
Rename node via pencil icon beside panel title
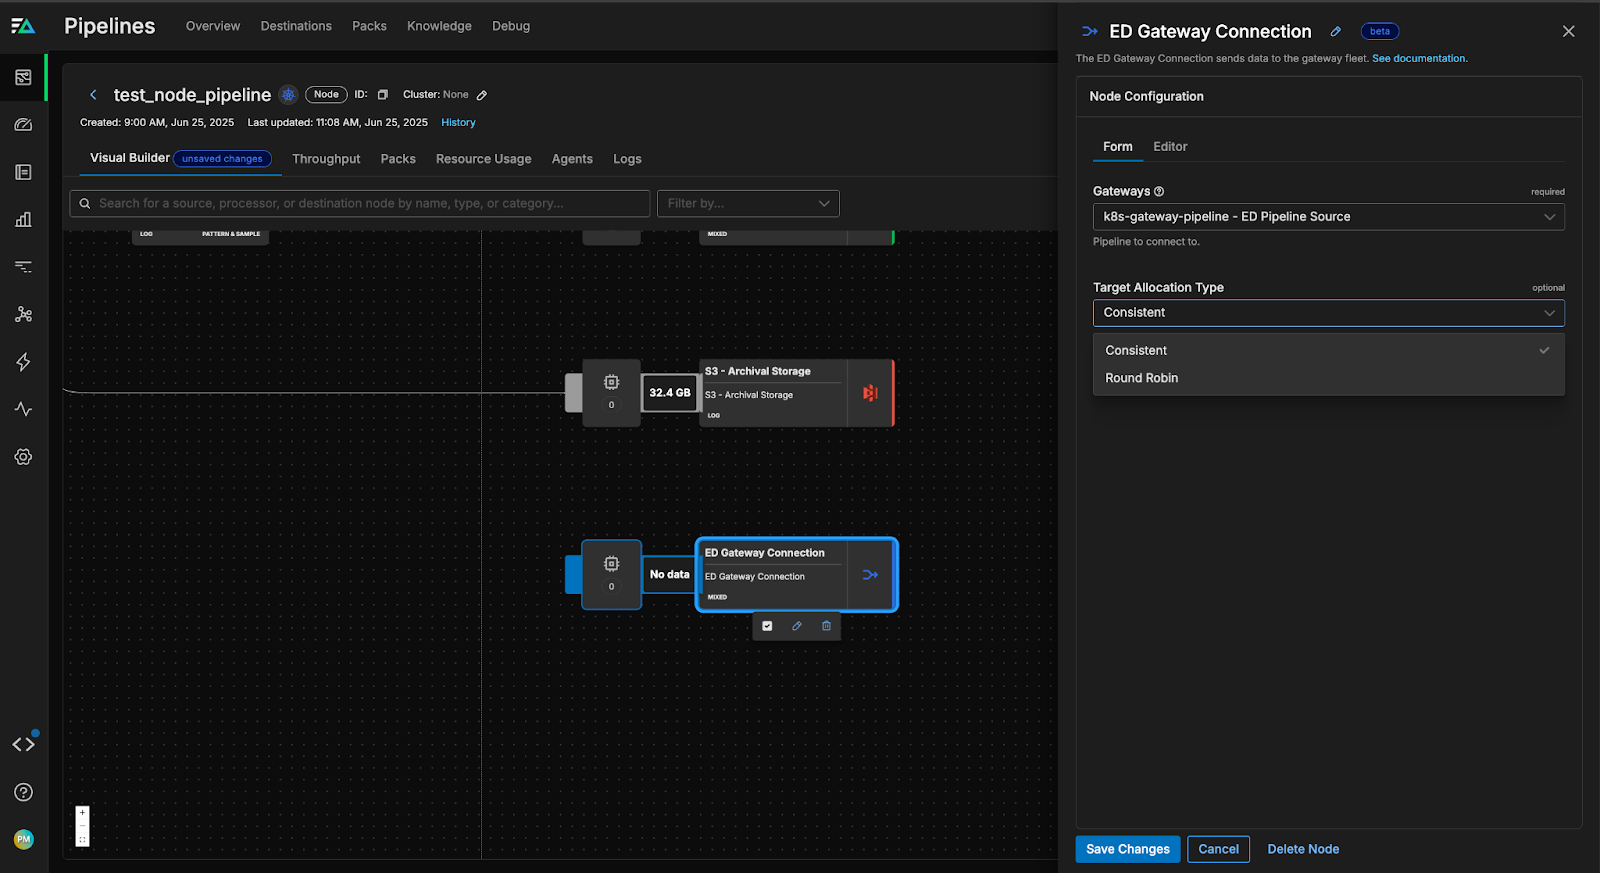1335,32
